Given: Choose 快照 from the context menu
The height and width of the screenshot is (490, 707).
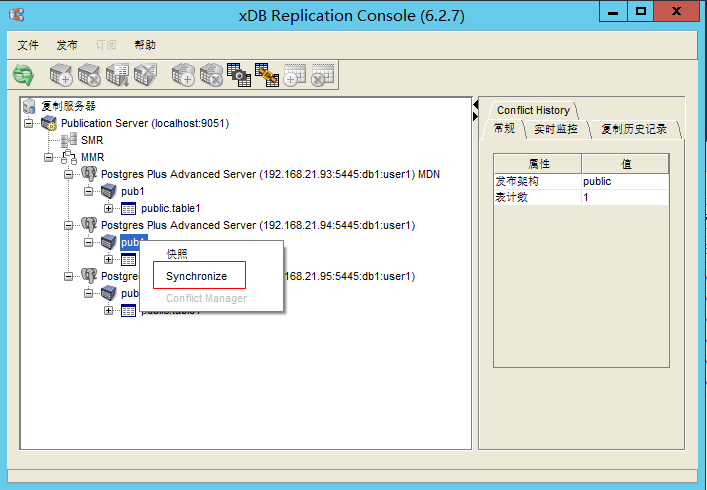Looking at the screenshot, I should click(177, 254).
